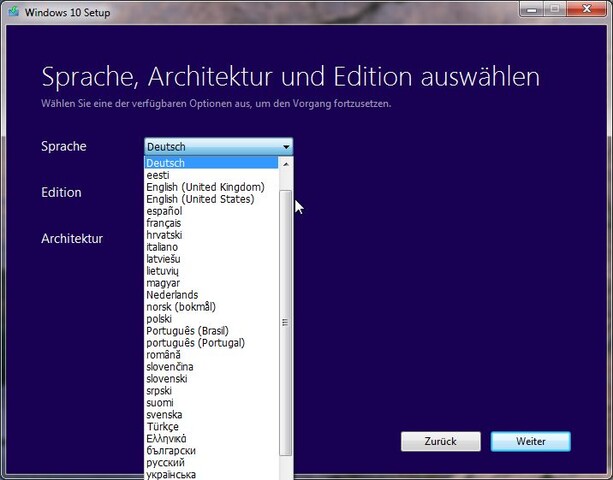The width and height of the screenshot is (613, 480).
Task: Select English (United Kingdom) language
Action: coord(212,187)
